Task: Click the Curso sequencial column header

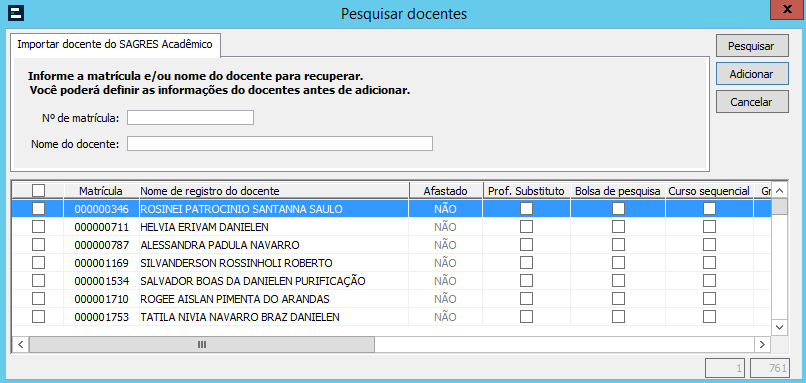Action: tap(709, 191)
